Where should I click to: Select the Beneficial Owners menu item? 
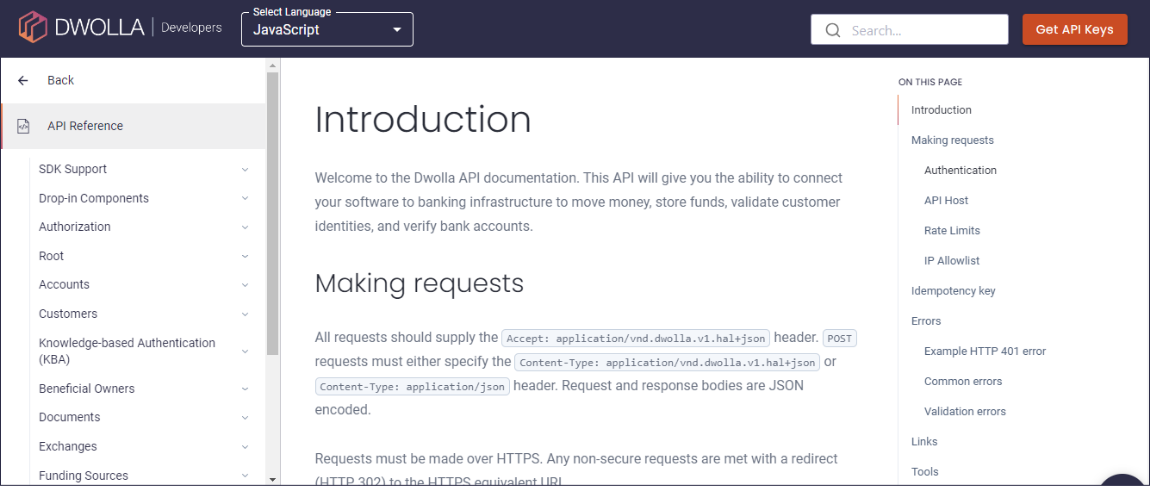(87, 389)
